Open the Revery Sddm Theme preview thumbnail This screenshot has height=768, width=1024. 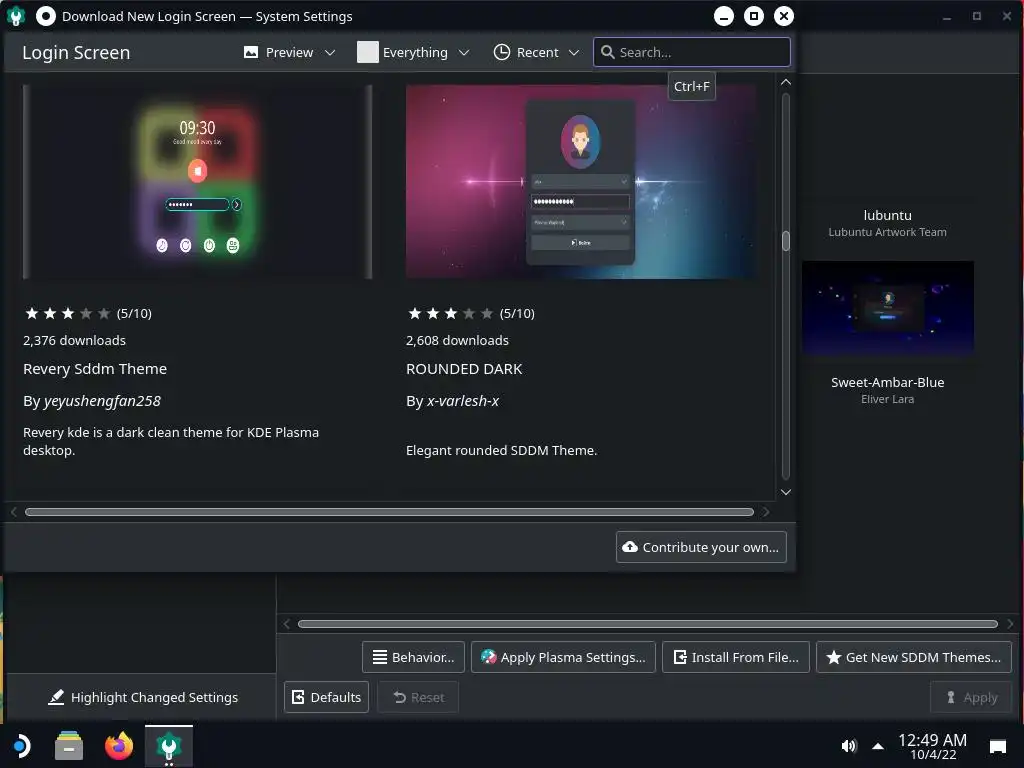[x=197, y=182]
